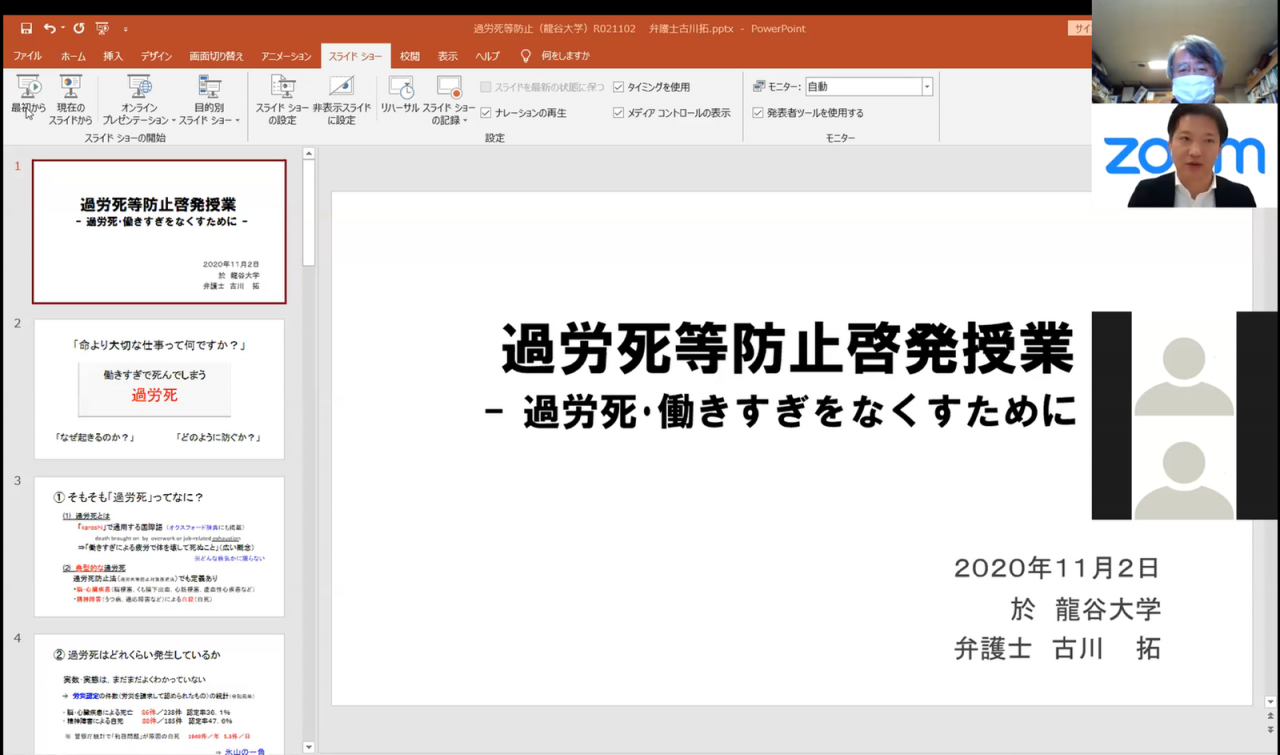This screenshot has height=755, width=1280.
Task: Start slideshow from beginning (最初から)
Action: (x=28, y=100)
